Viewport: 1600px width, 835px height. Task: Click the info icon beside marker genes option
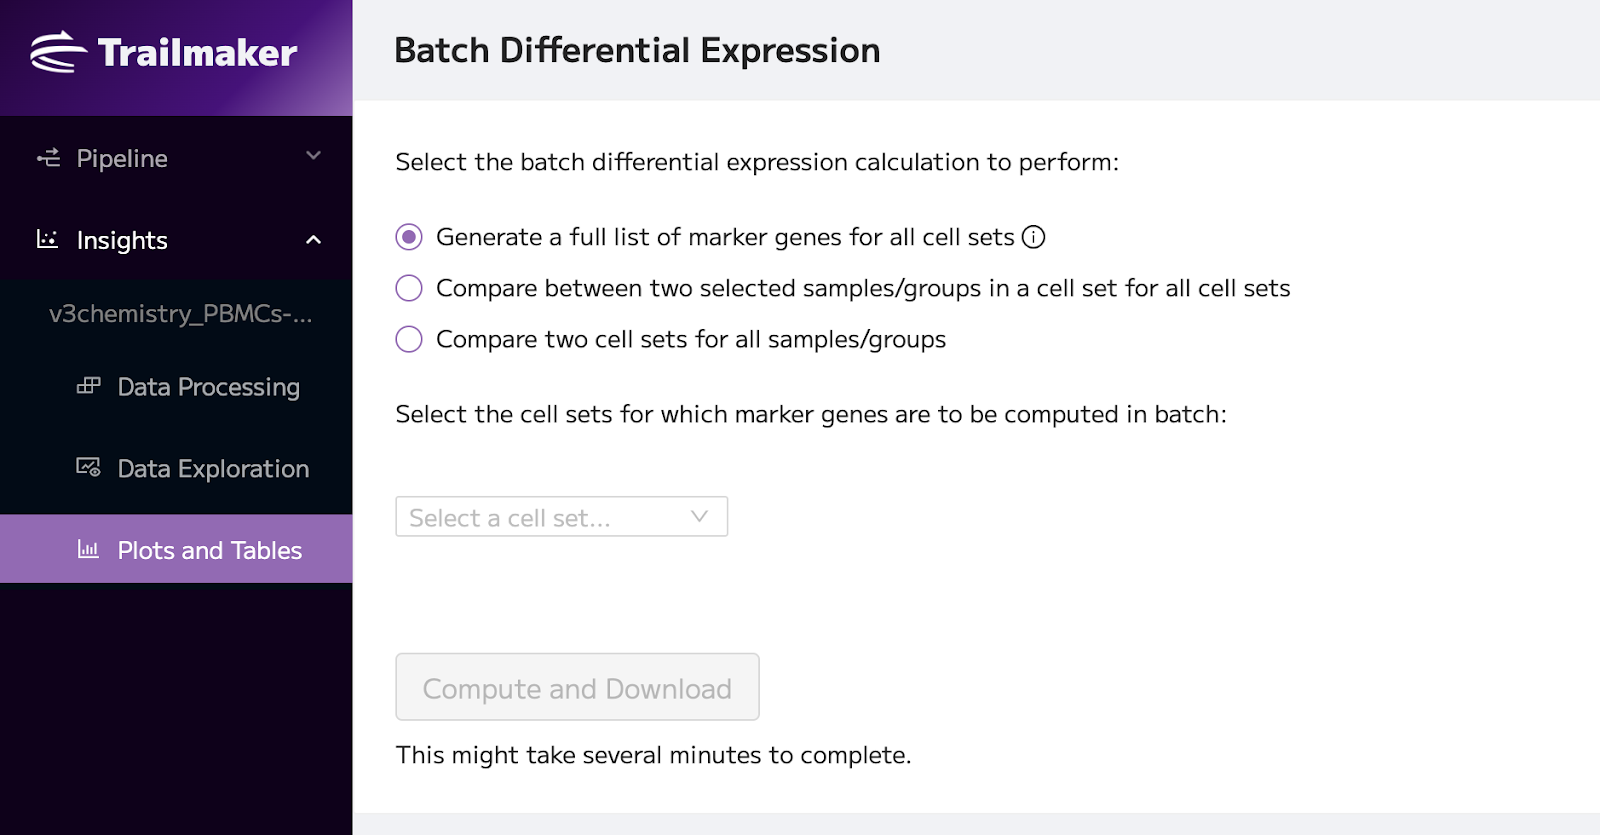pos(1033,237)
